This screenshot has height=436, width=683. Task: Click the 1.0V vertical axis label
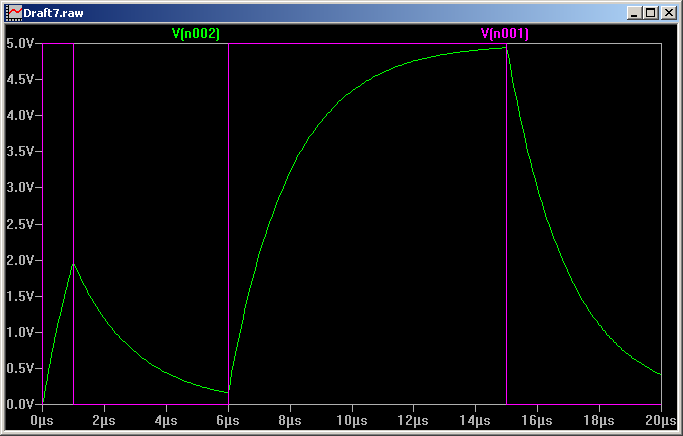pos(20,332)
